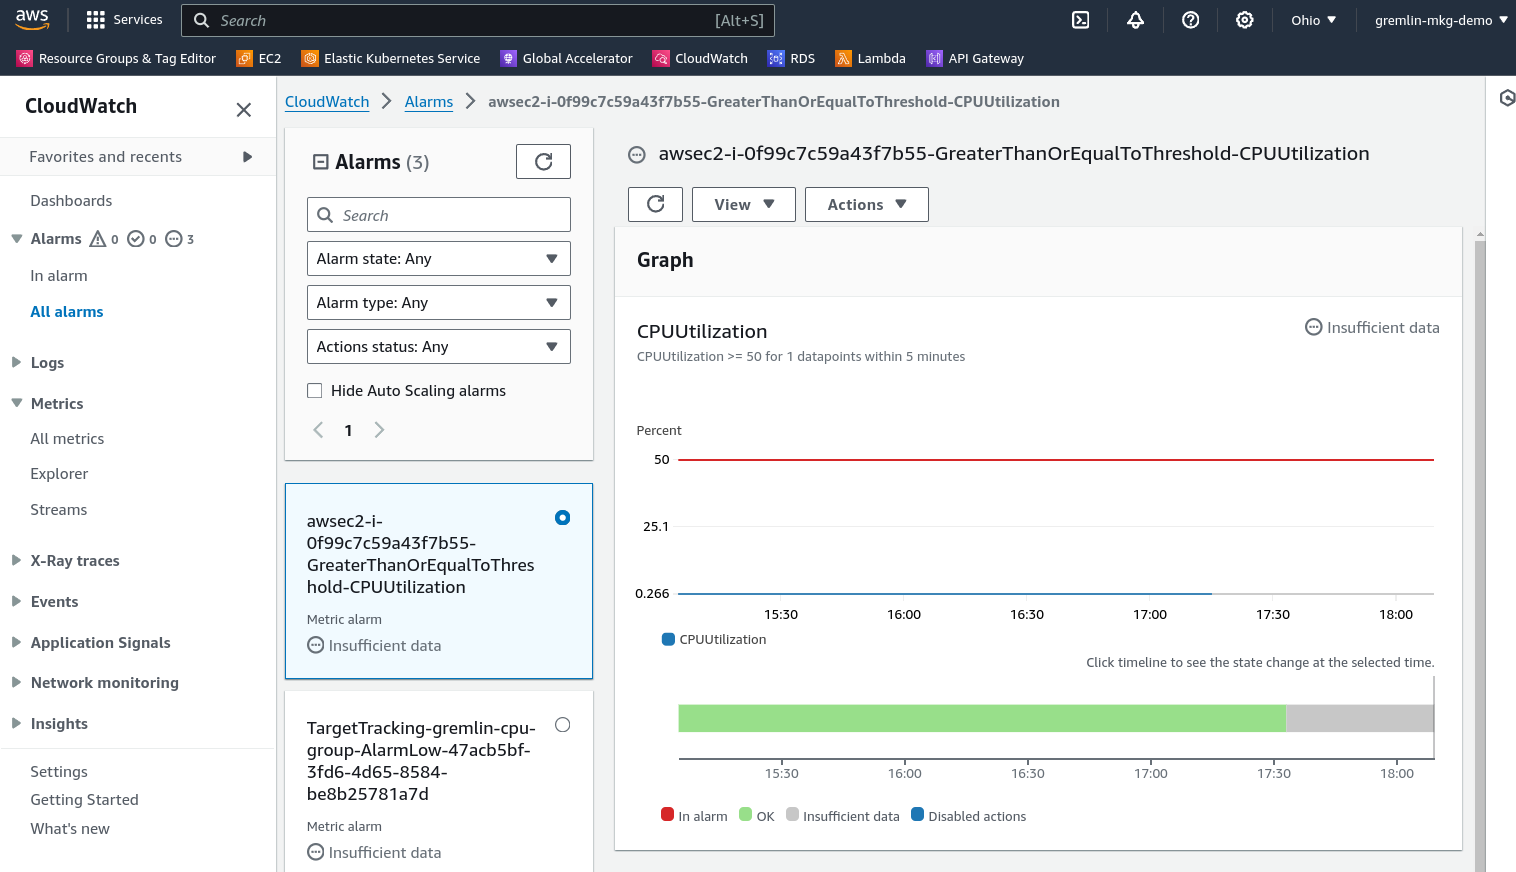Select the Lambda shortcut in favorites bar
The image size is (1516, 872).
pos(870,58)
